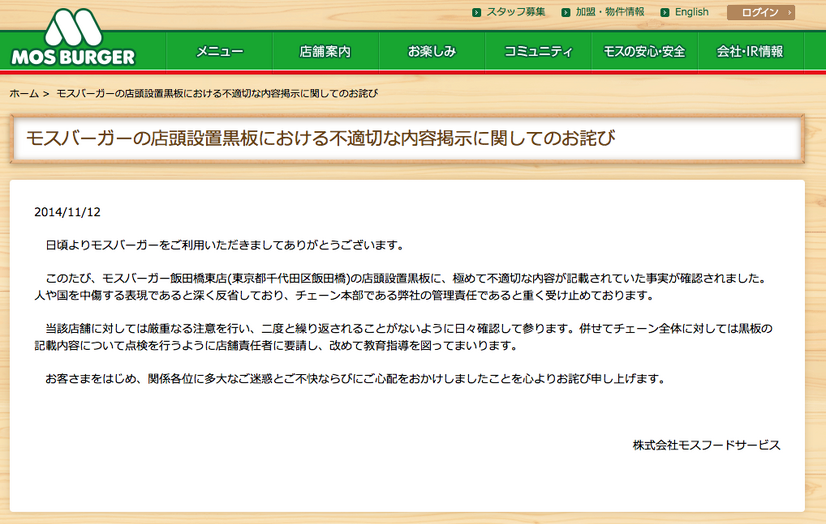
Task: Open the 会社・IR情報 navigation tab
Action: click(x=750, y=51)
